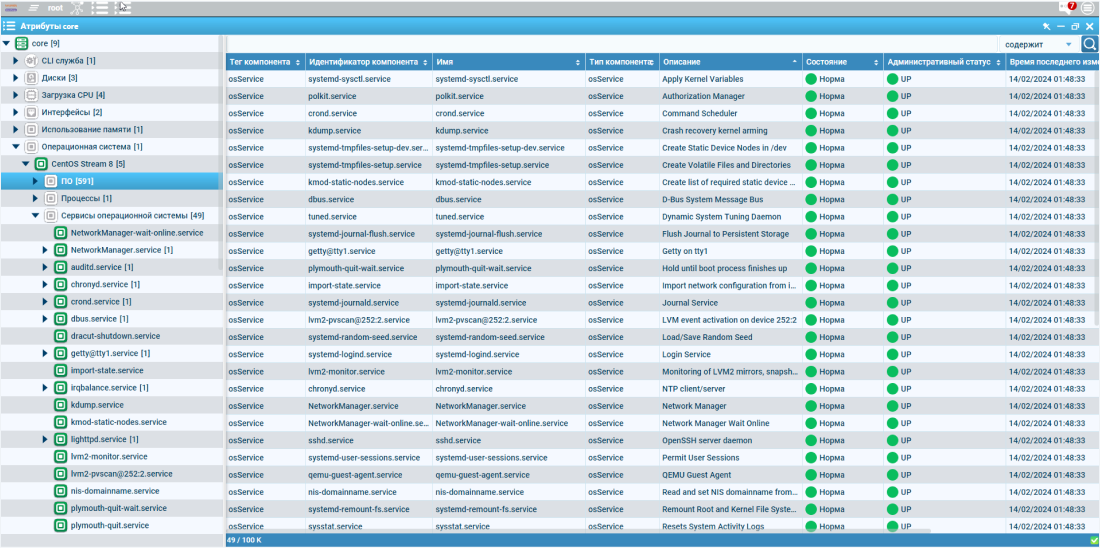Screen dimensions: 1100x548
Task: Collapse the core root node
Action: tap(6, 44)
